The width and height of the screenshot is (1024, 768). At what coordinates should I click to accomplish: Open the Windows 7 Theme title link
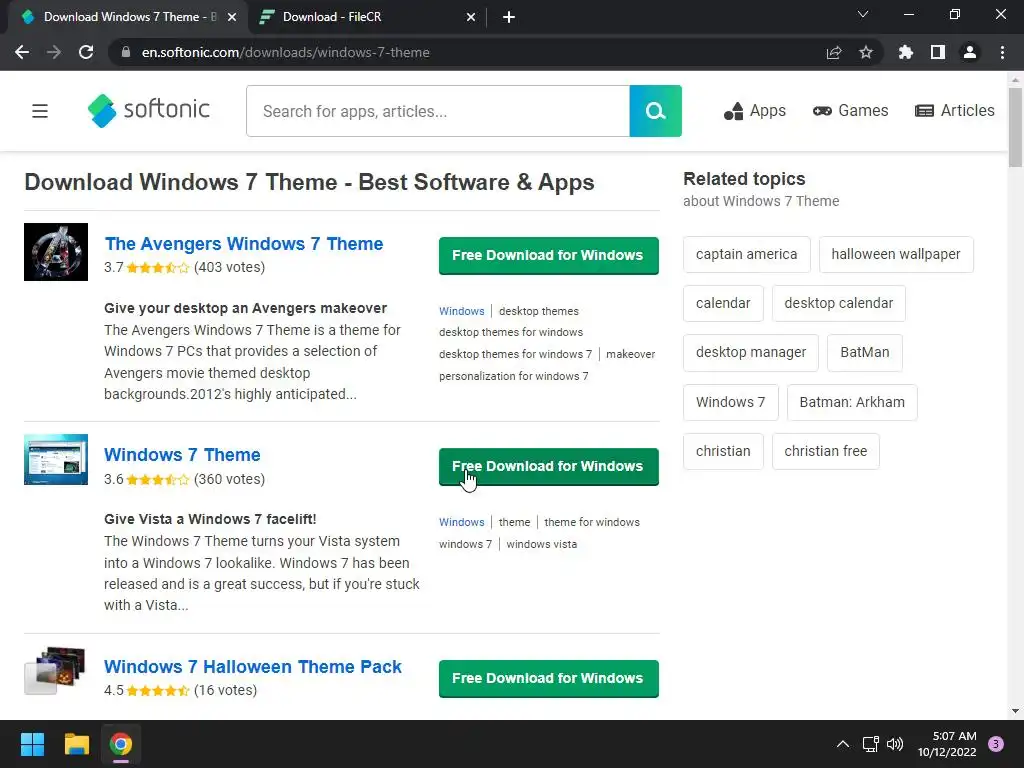pos(182,455)
